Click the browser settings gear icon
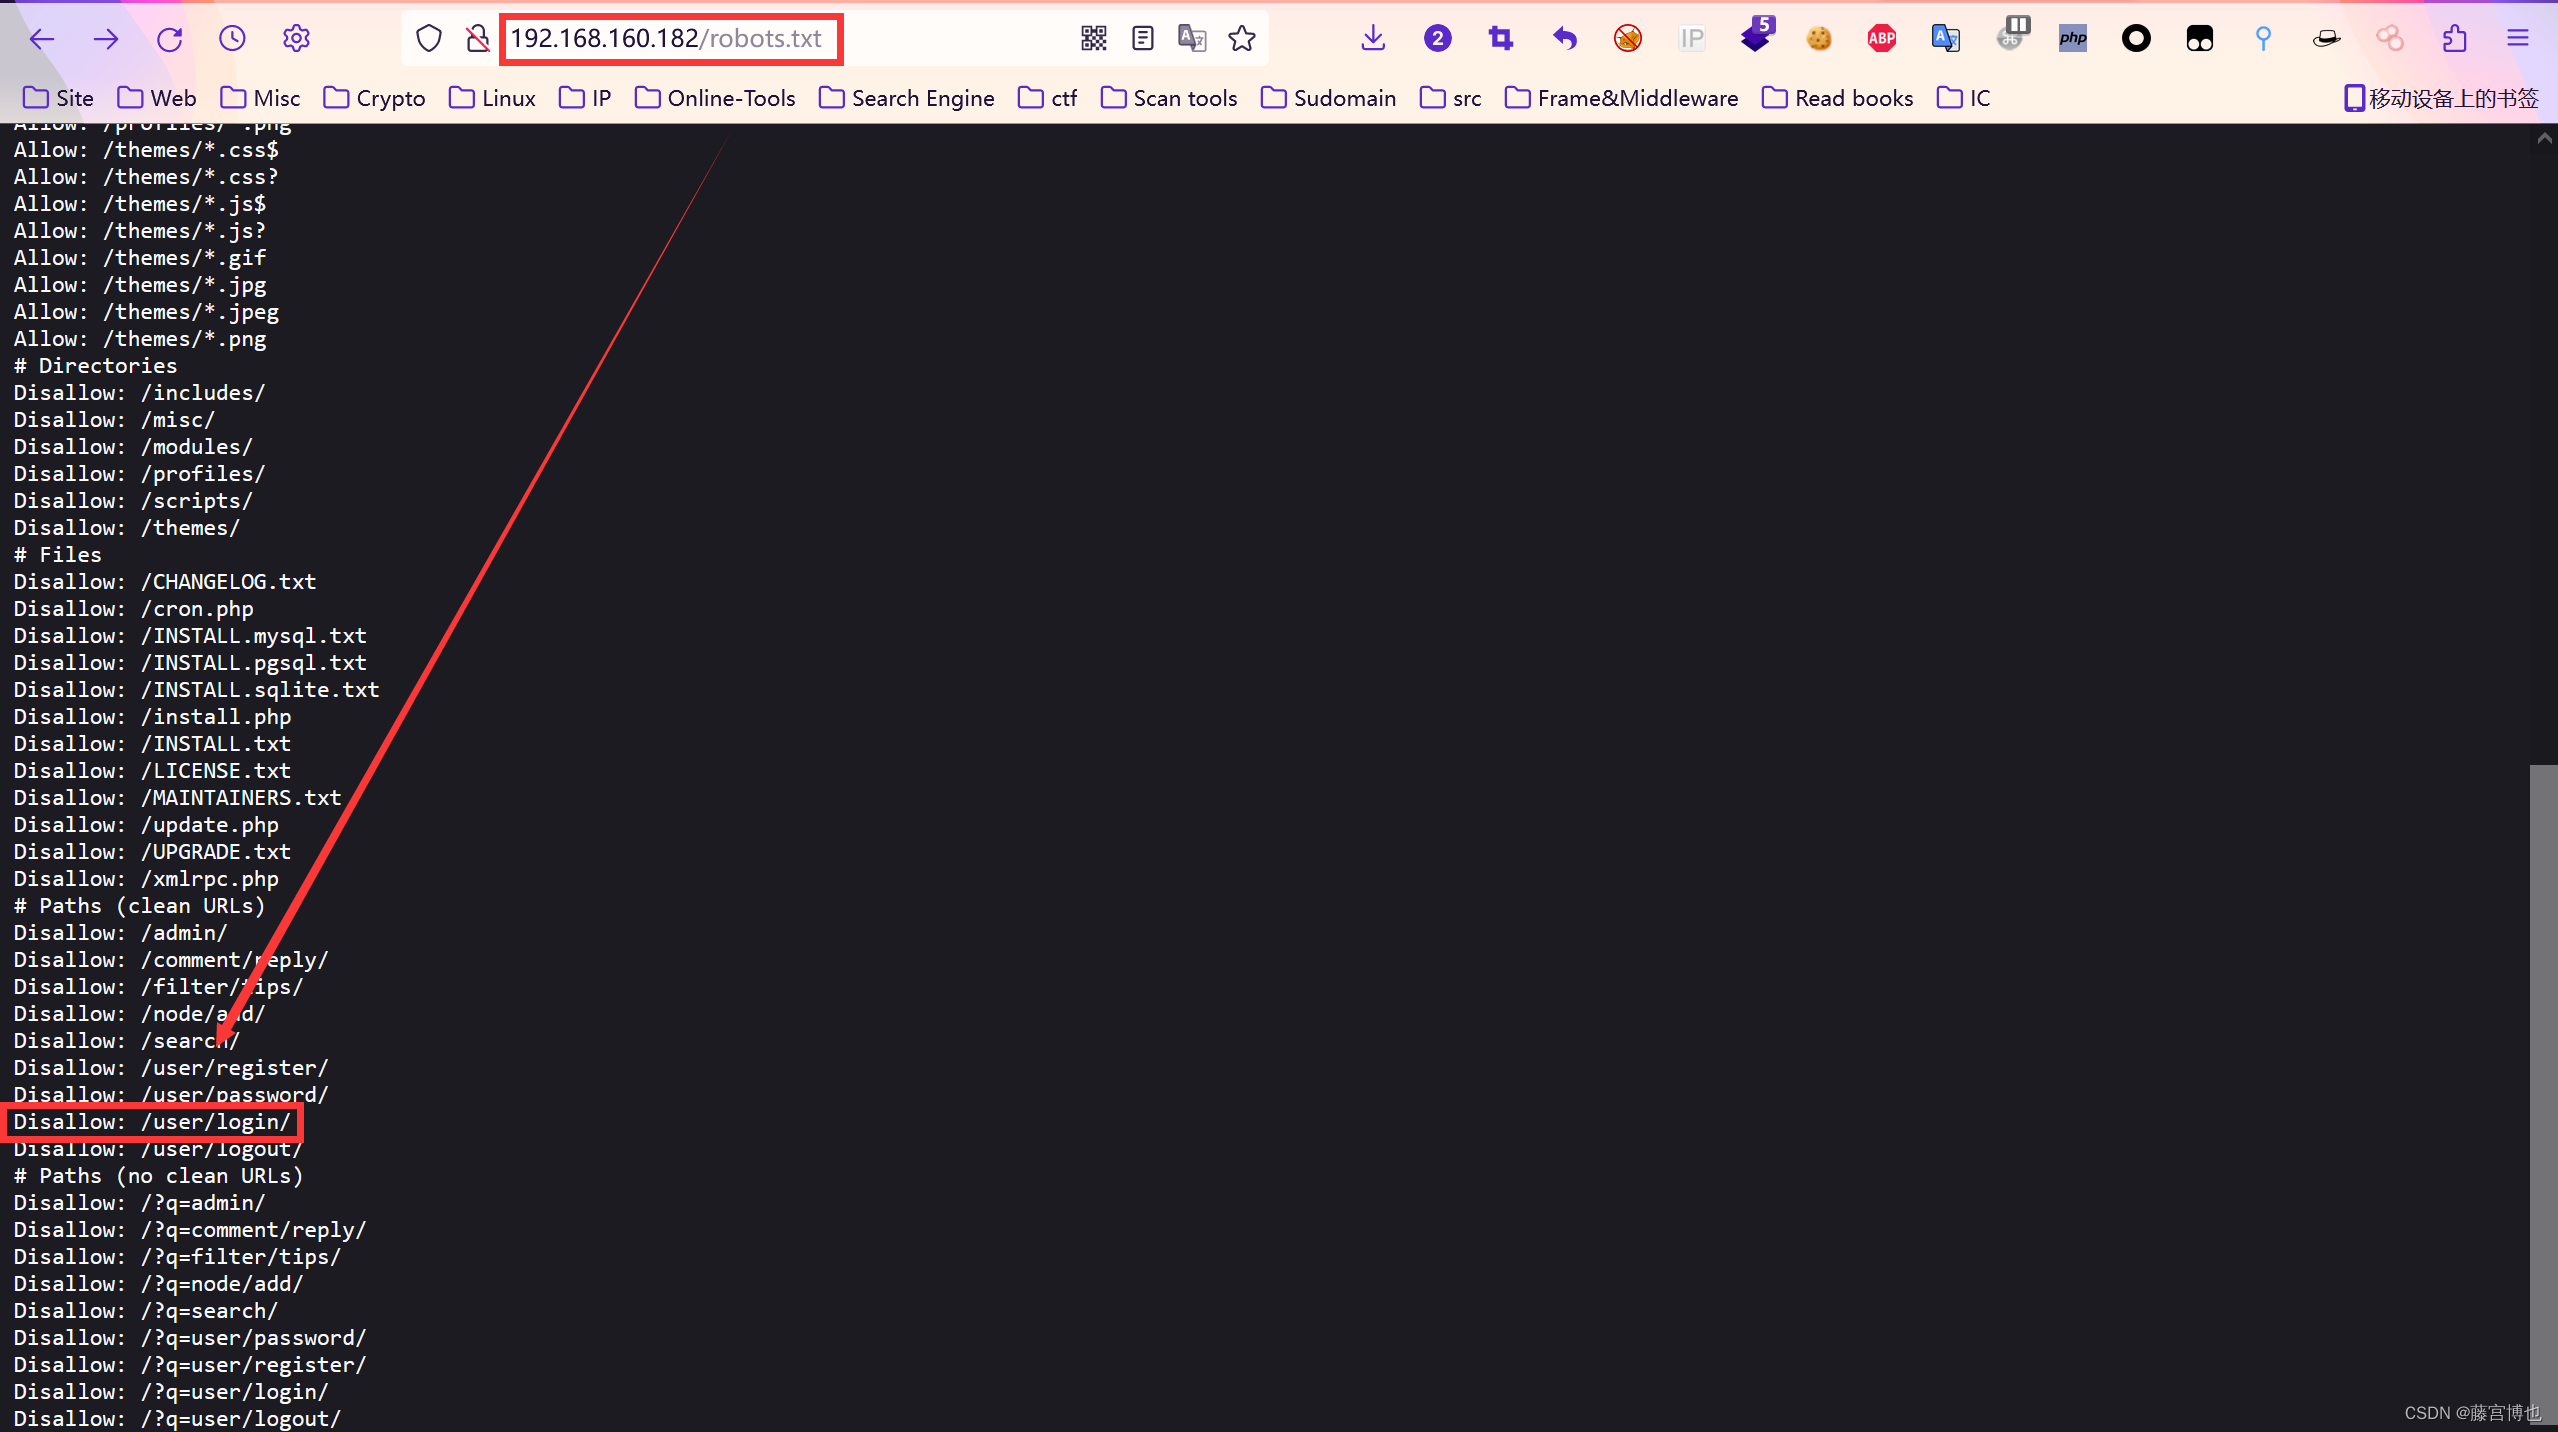Screen dimensions: 2558x1432 coord(297,39)
